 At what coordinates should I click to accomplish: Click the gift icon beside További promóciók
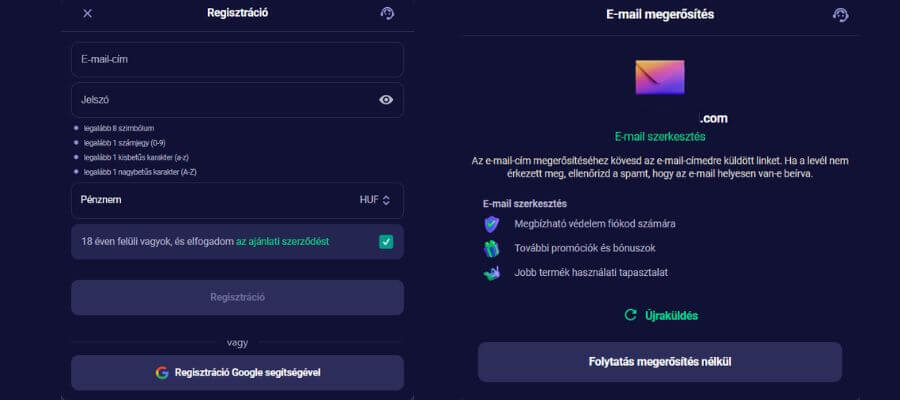(491, 248)
